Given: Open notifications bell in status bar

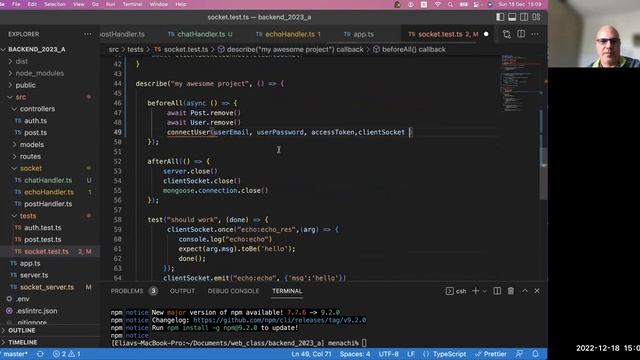Looking at the screenshot, I should point(535,354).
